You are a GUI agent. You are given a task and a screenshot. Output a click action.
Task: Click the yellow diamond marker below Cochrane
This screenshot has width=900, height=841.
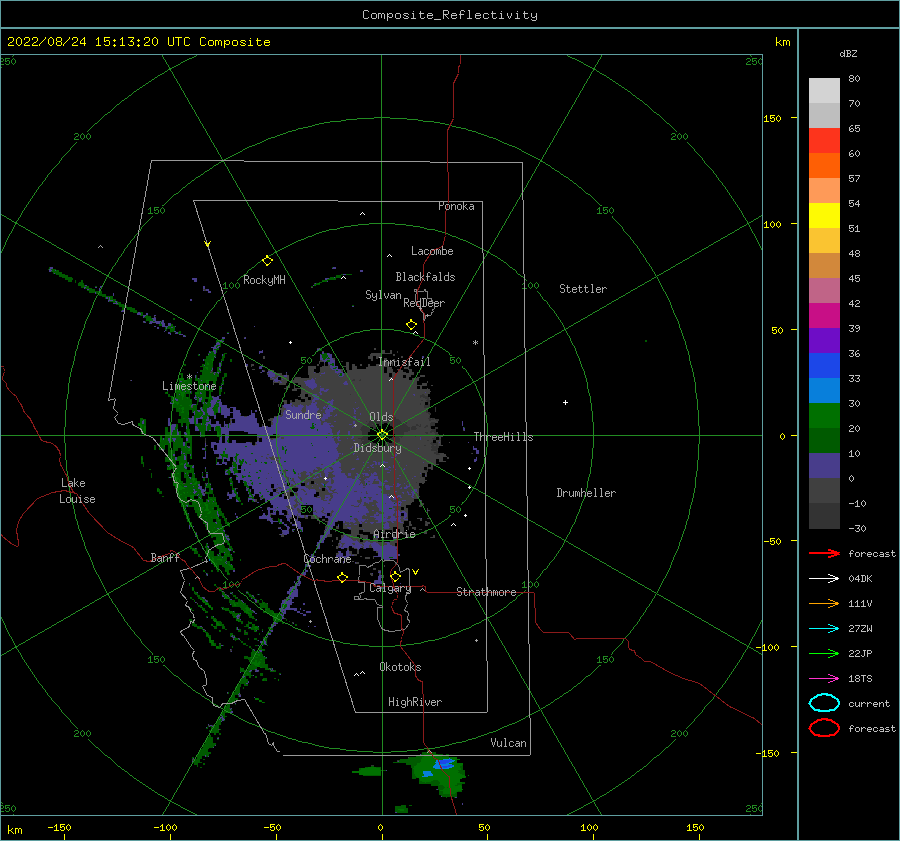click(342, 577)
